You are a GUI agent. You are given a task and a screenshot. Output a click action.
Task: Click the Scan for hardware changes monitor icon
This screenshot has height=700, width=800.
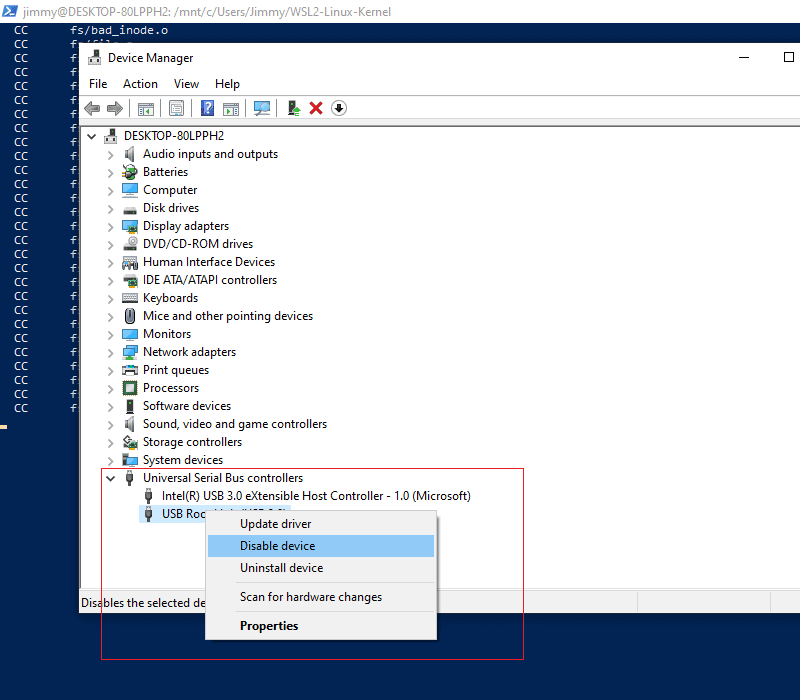(x=262, y=108)
